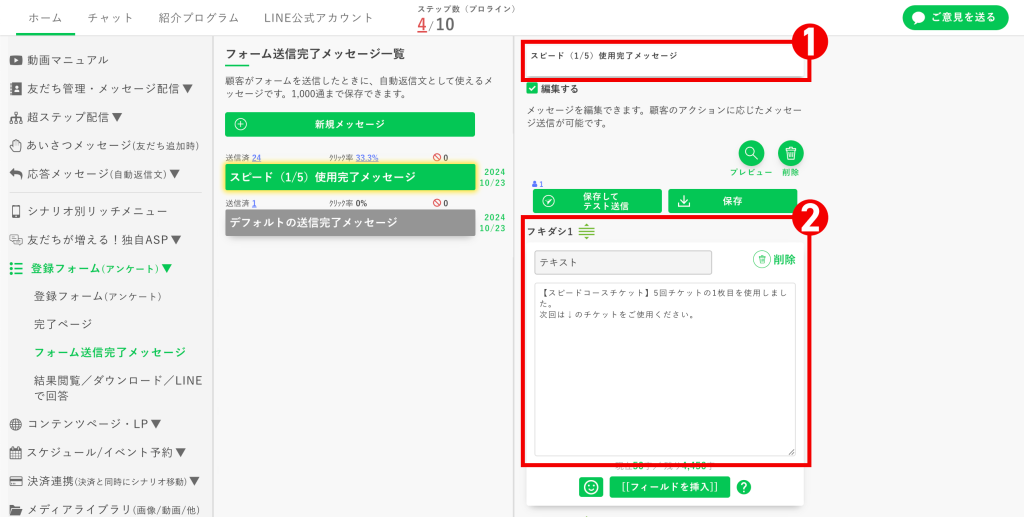Image resolution: width=1024 pixels, height=517 pixels.
Task: Click the globe icon beside コンテンツページ
Action: pyautogui.click(x=16, y=424)
